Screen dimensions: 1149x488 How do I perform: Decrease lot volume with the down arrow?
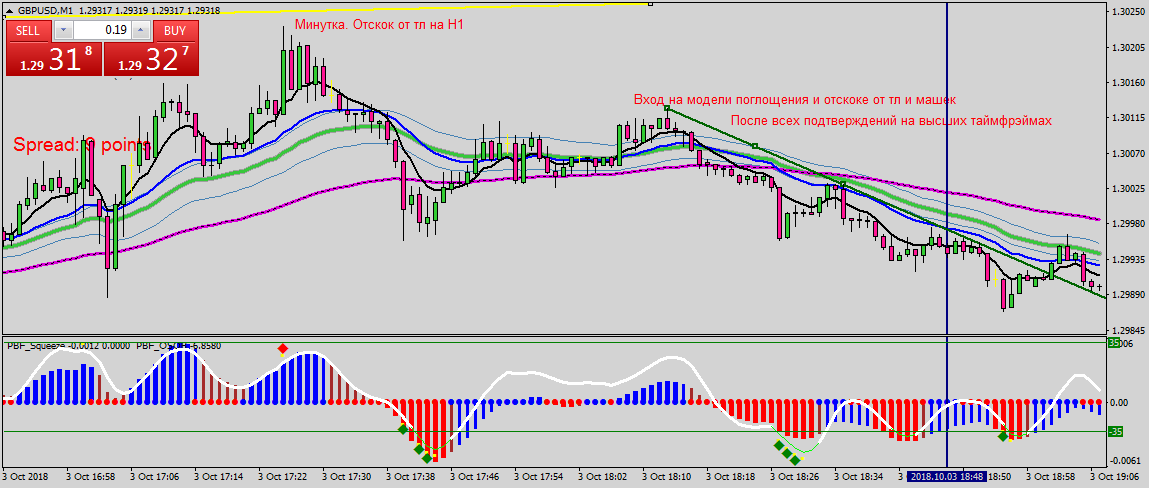point(64,30)
